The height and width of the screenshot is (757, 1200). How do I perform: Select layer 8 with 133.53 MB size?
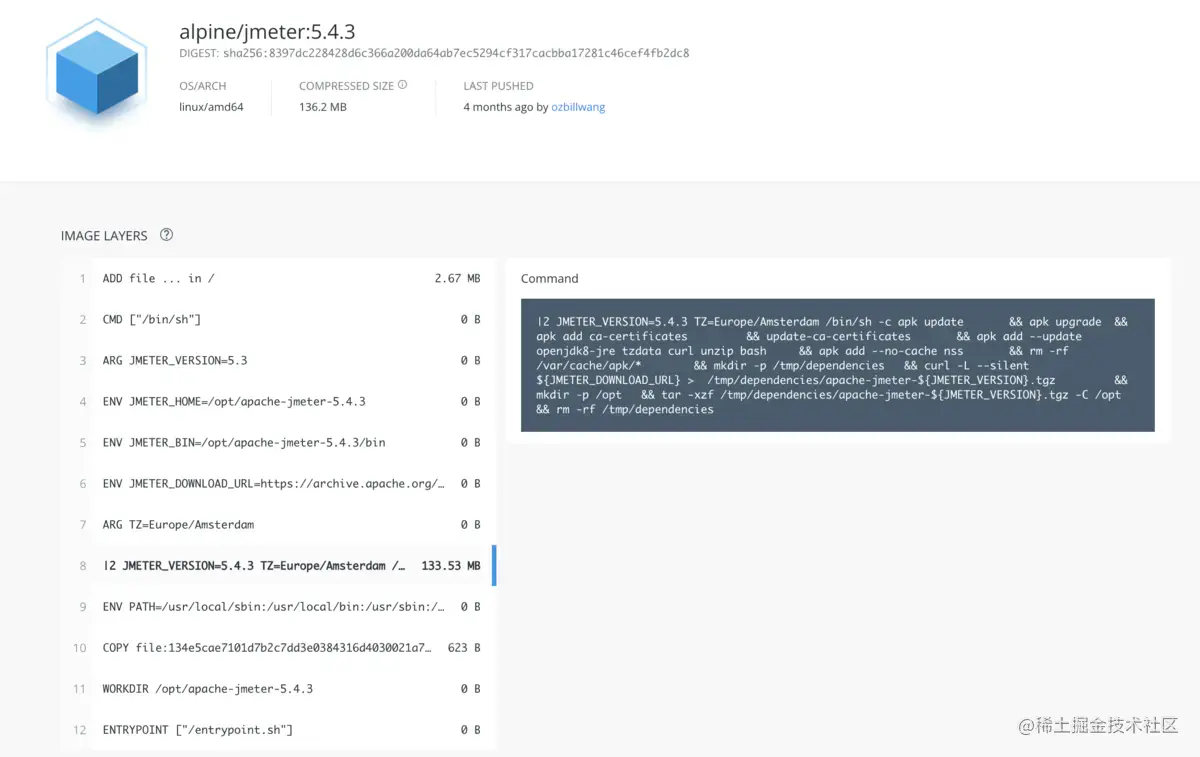click(x=277, y=565)
